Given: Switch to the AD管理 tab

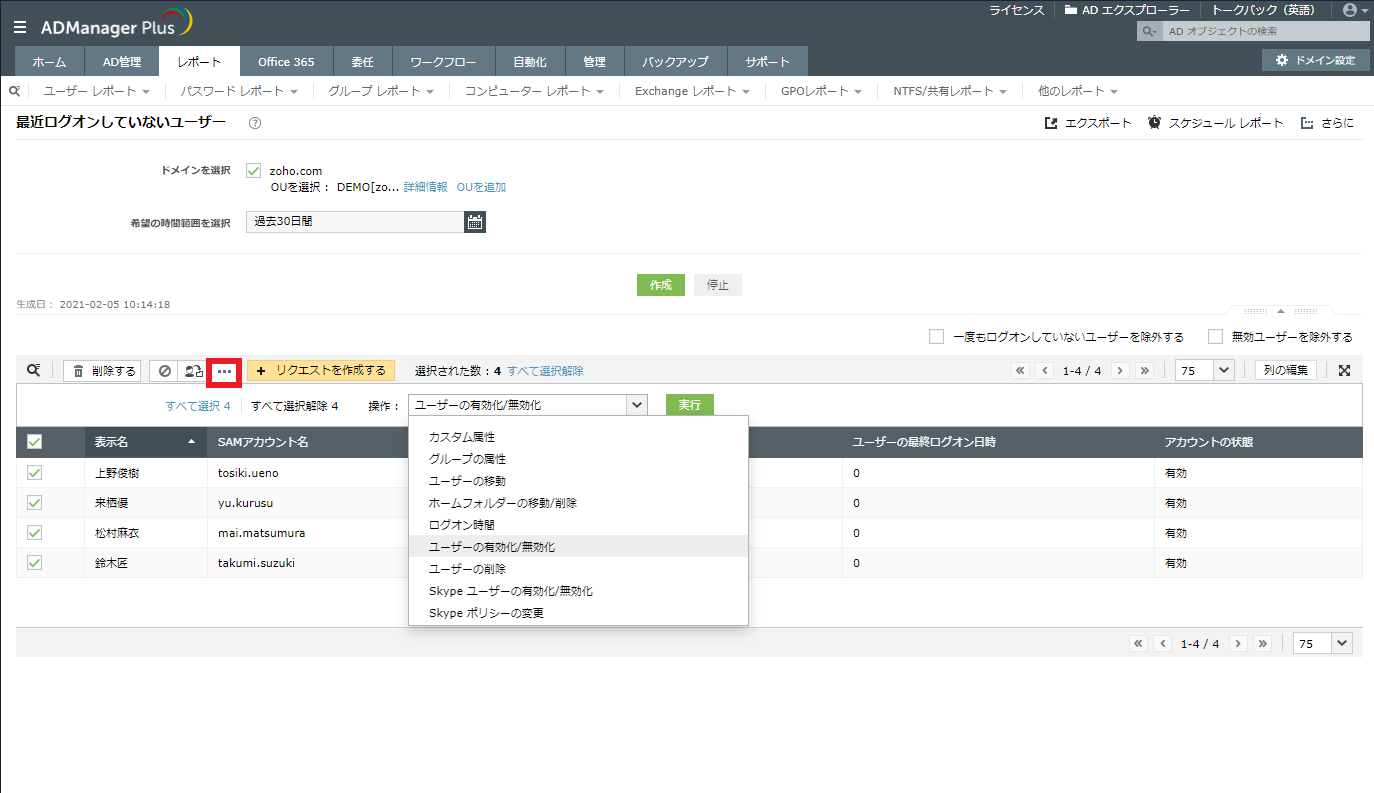Looking at the screenshot, I should click(x=122, y=62).
